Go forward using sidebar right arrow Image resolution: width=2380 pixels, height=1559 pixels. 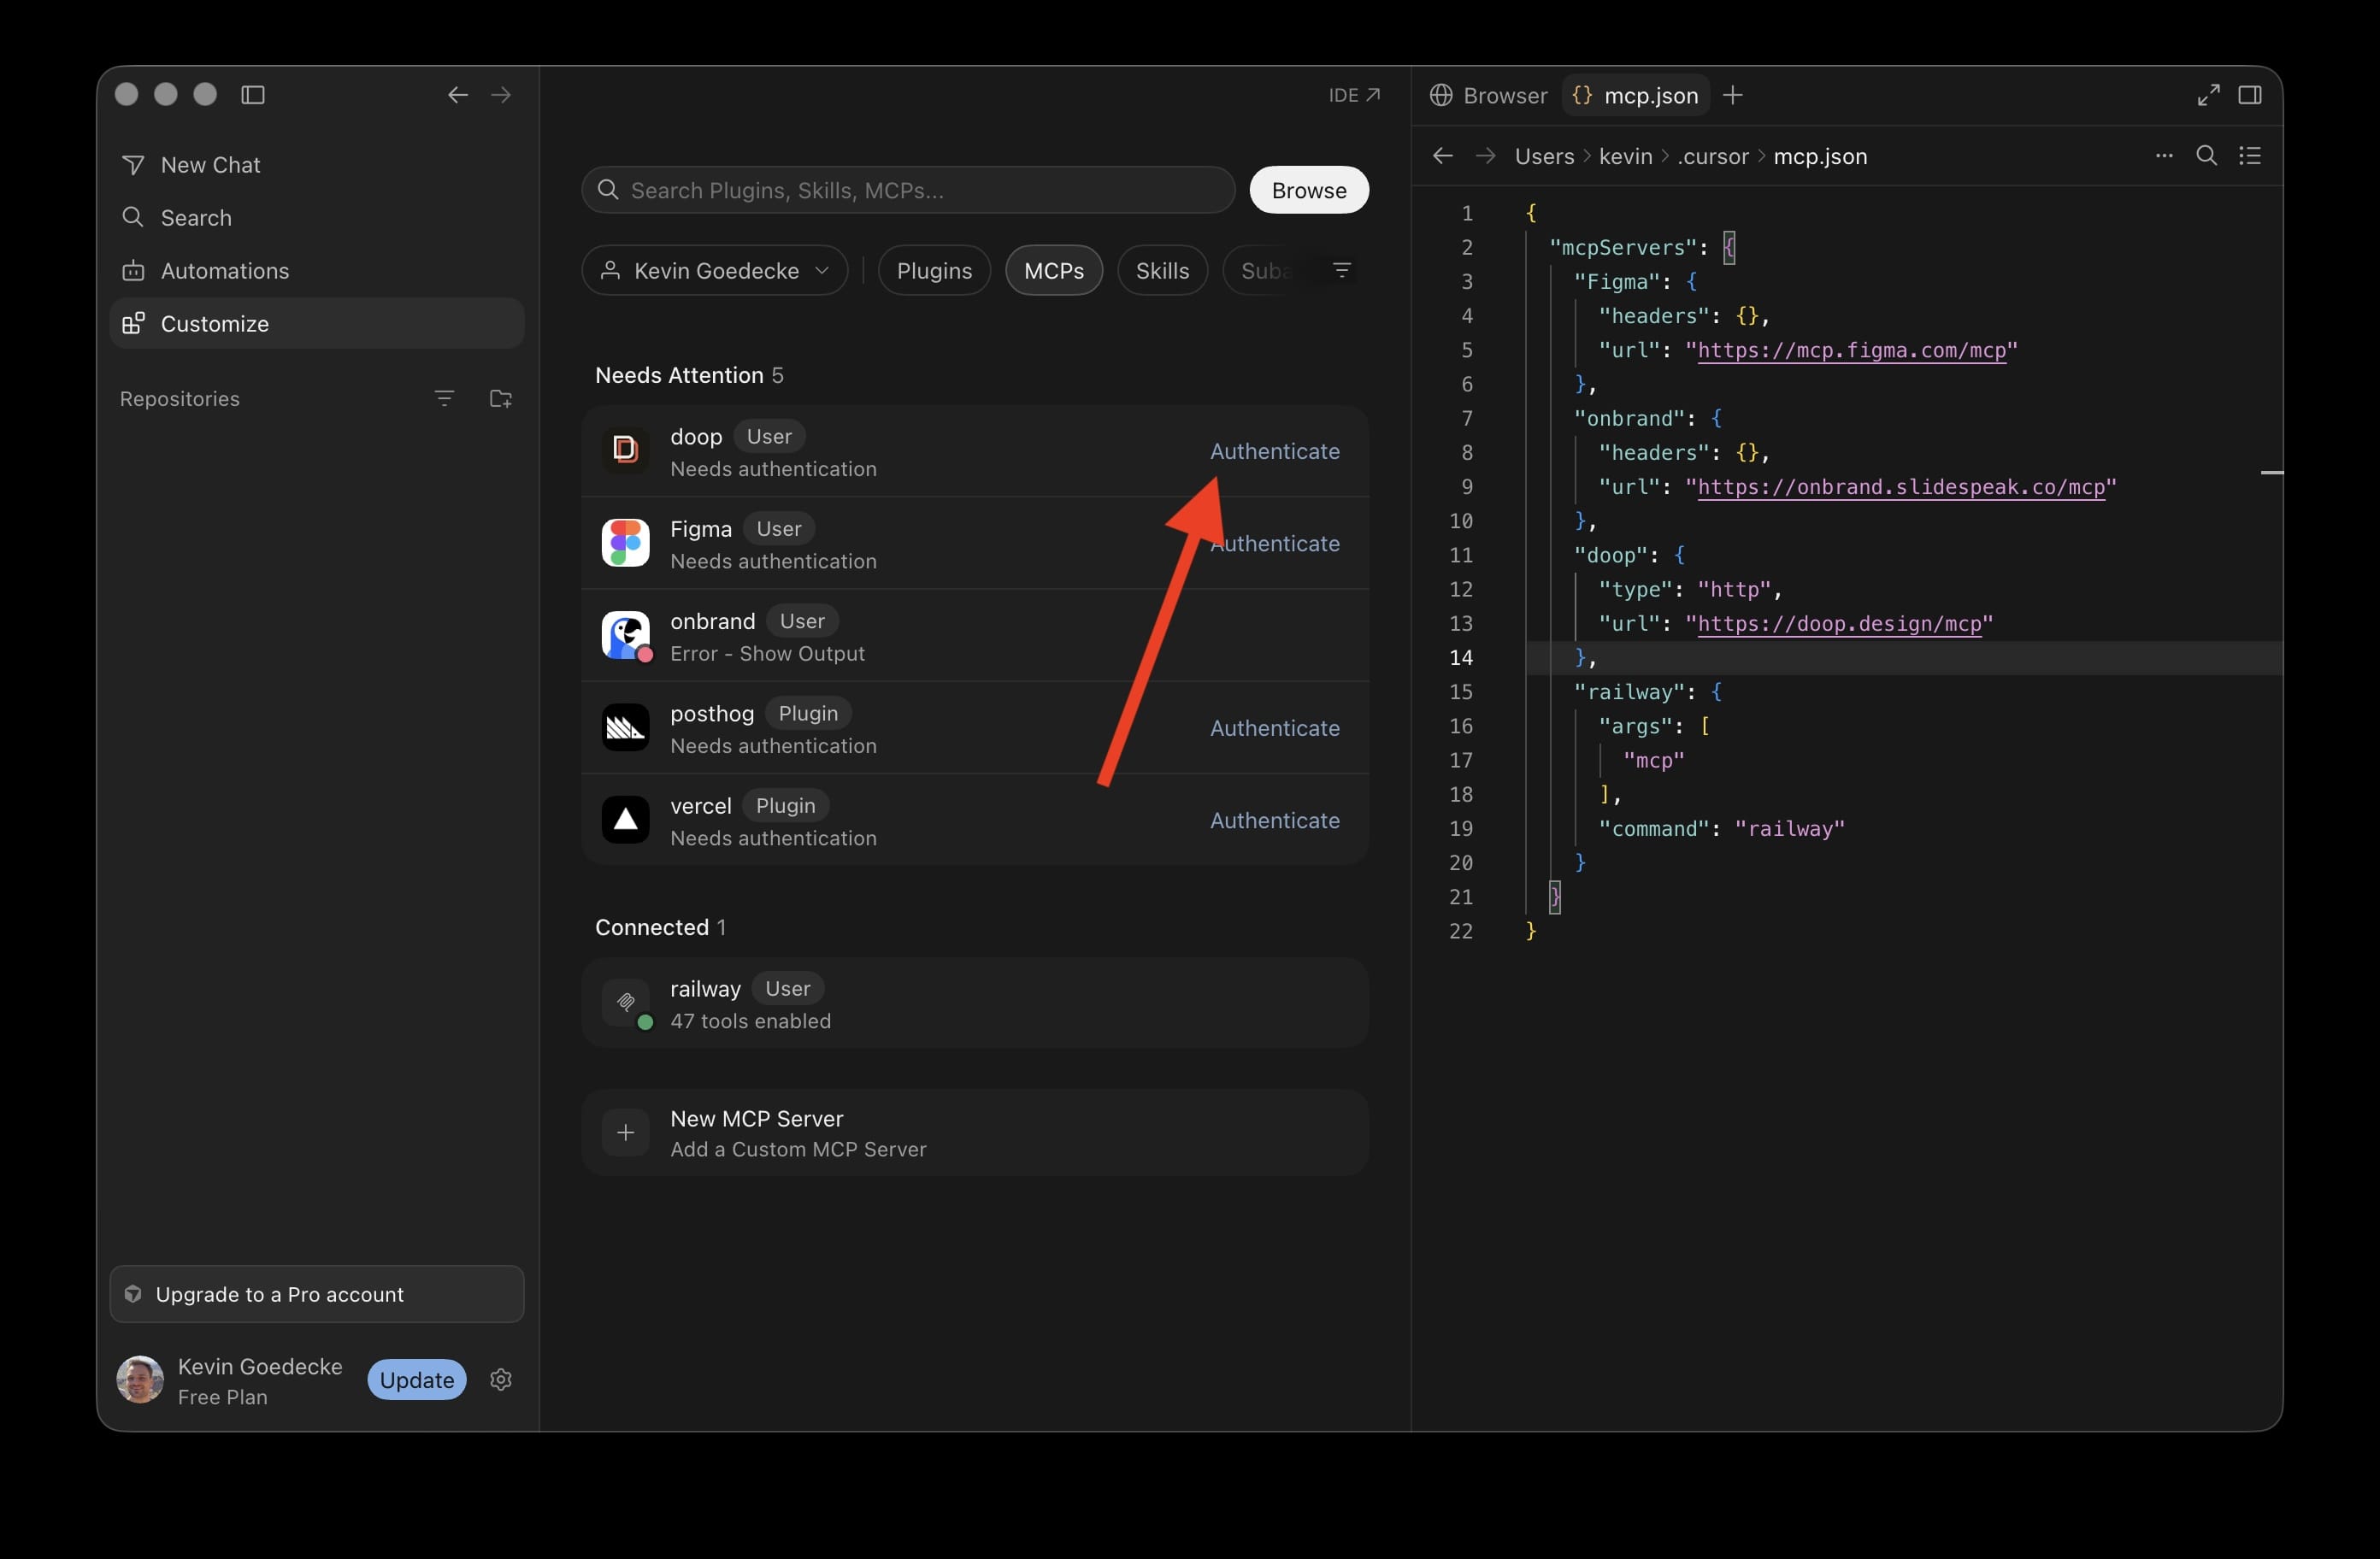501,95
